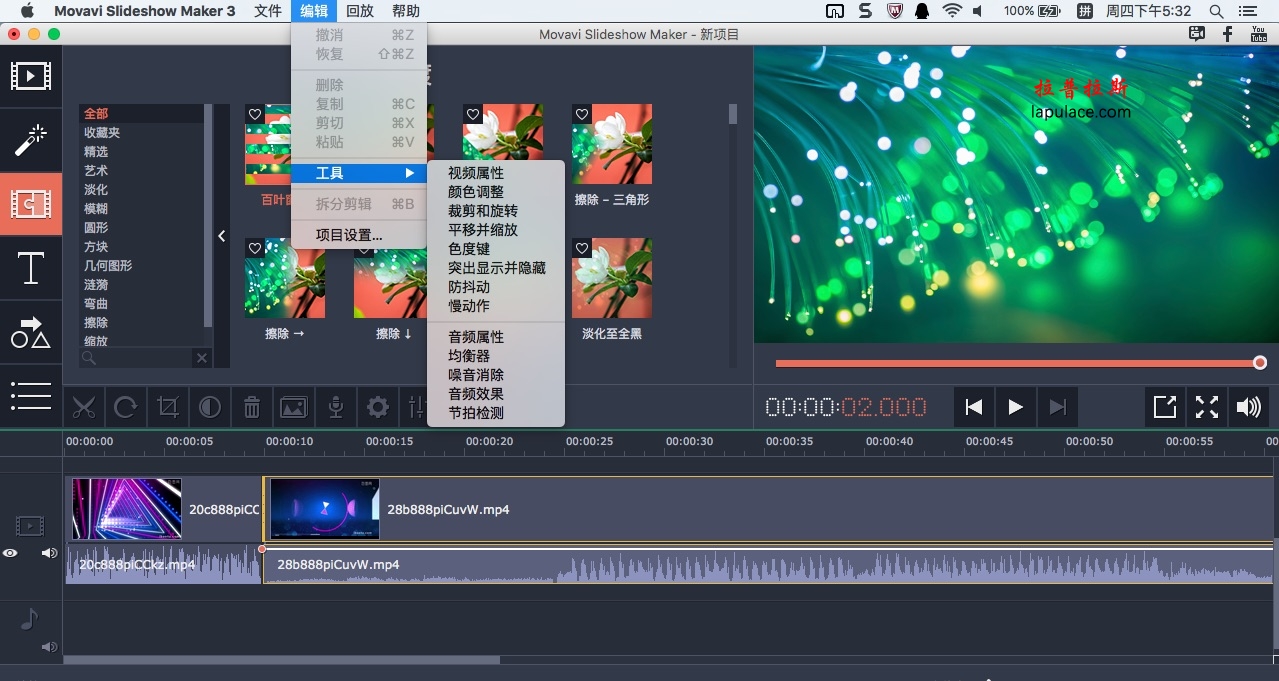The image size is (1279, 681).
Task: Click the timeline horizontal scrollbar
Action: (282, 660)
